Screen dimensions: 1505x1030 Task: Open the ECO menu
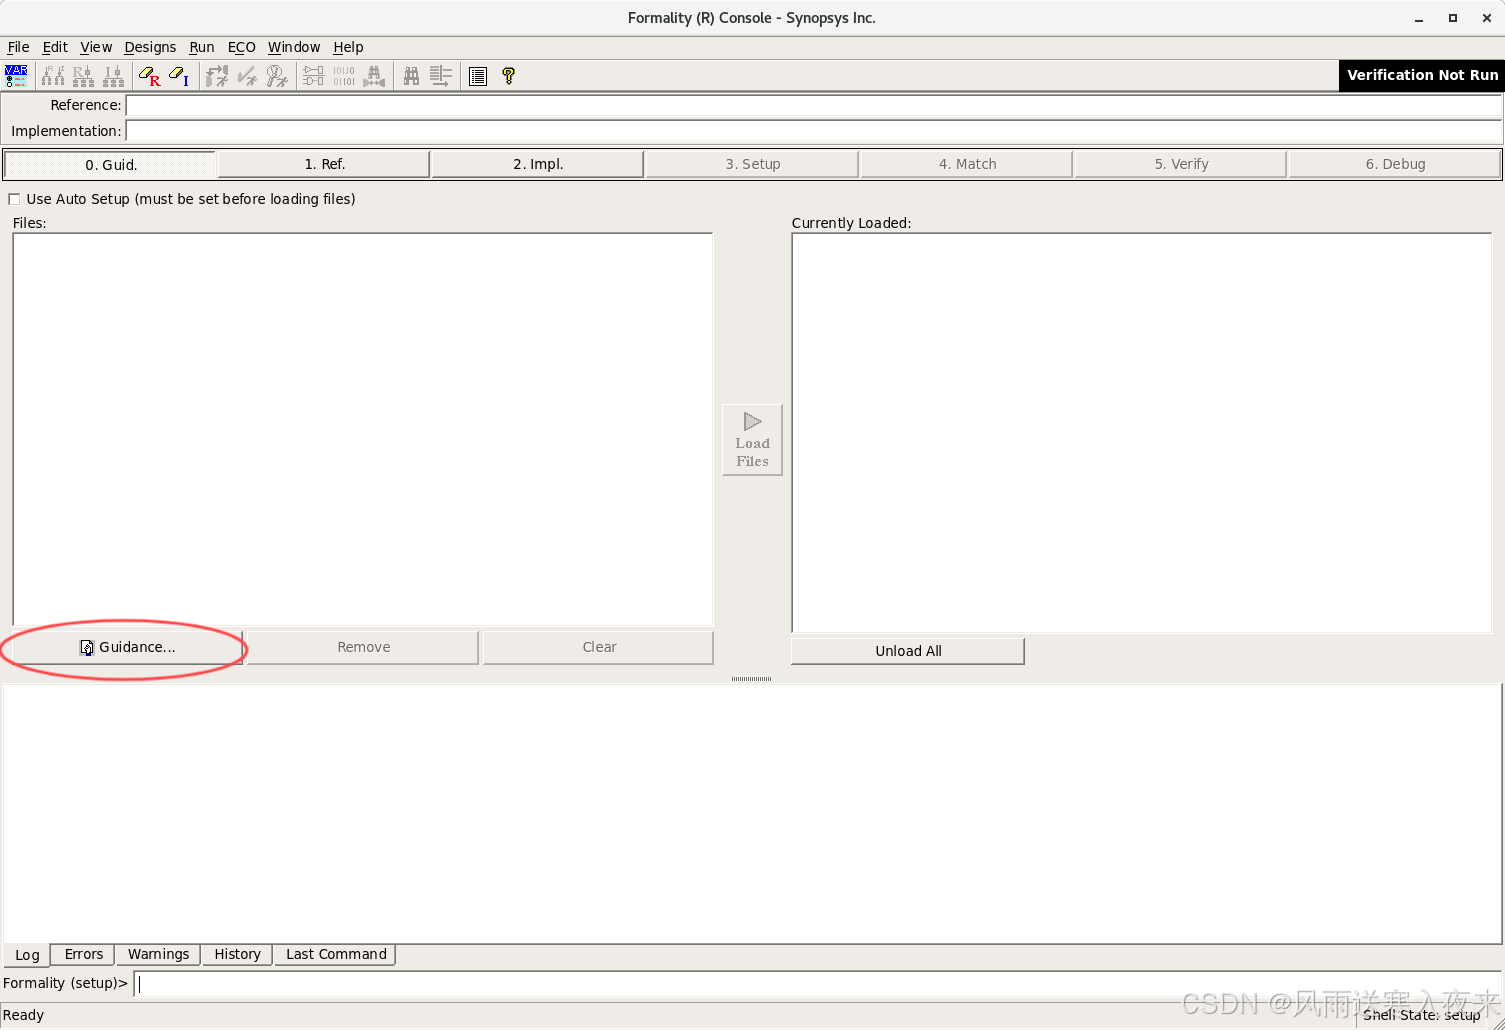[x=241, y=47]
